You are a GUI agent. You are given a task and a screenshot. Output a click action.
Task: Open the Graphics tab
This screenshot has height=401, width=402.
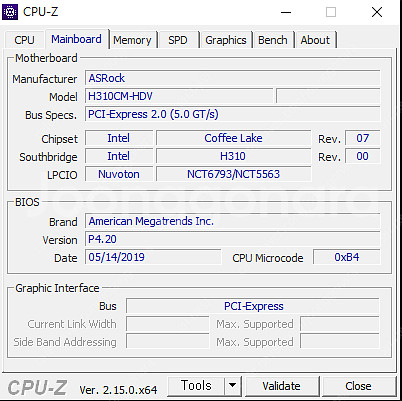click(x=226, y=40)
